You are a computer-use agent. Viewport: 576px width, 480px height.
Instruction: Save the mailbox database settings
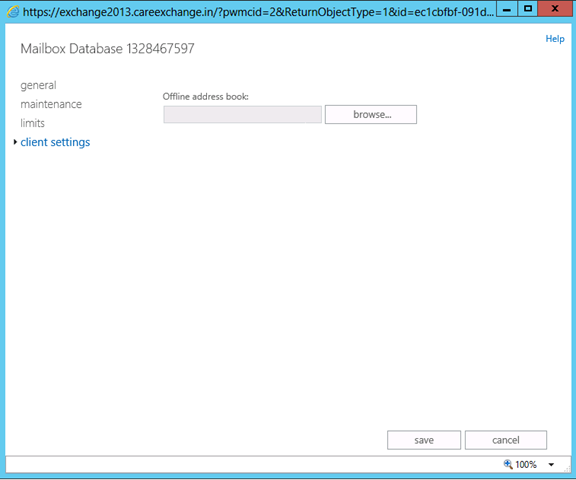[424, 440]
